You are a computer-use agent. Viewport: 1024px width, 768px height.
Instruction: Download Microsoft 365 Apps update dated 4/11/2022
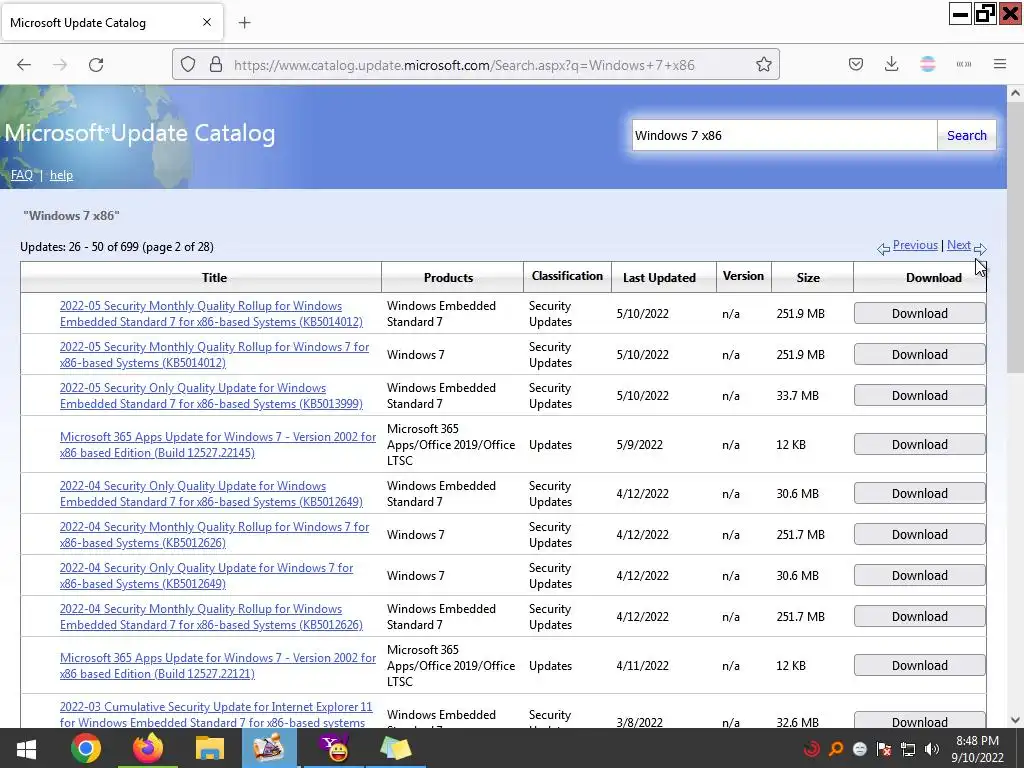920,665
